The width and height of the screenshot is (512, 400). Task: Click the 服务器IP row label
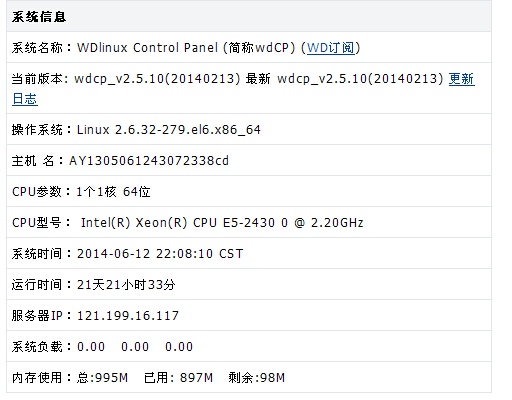coord(37,316)
